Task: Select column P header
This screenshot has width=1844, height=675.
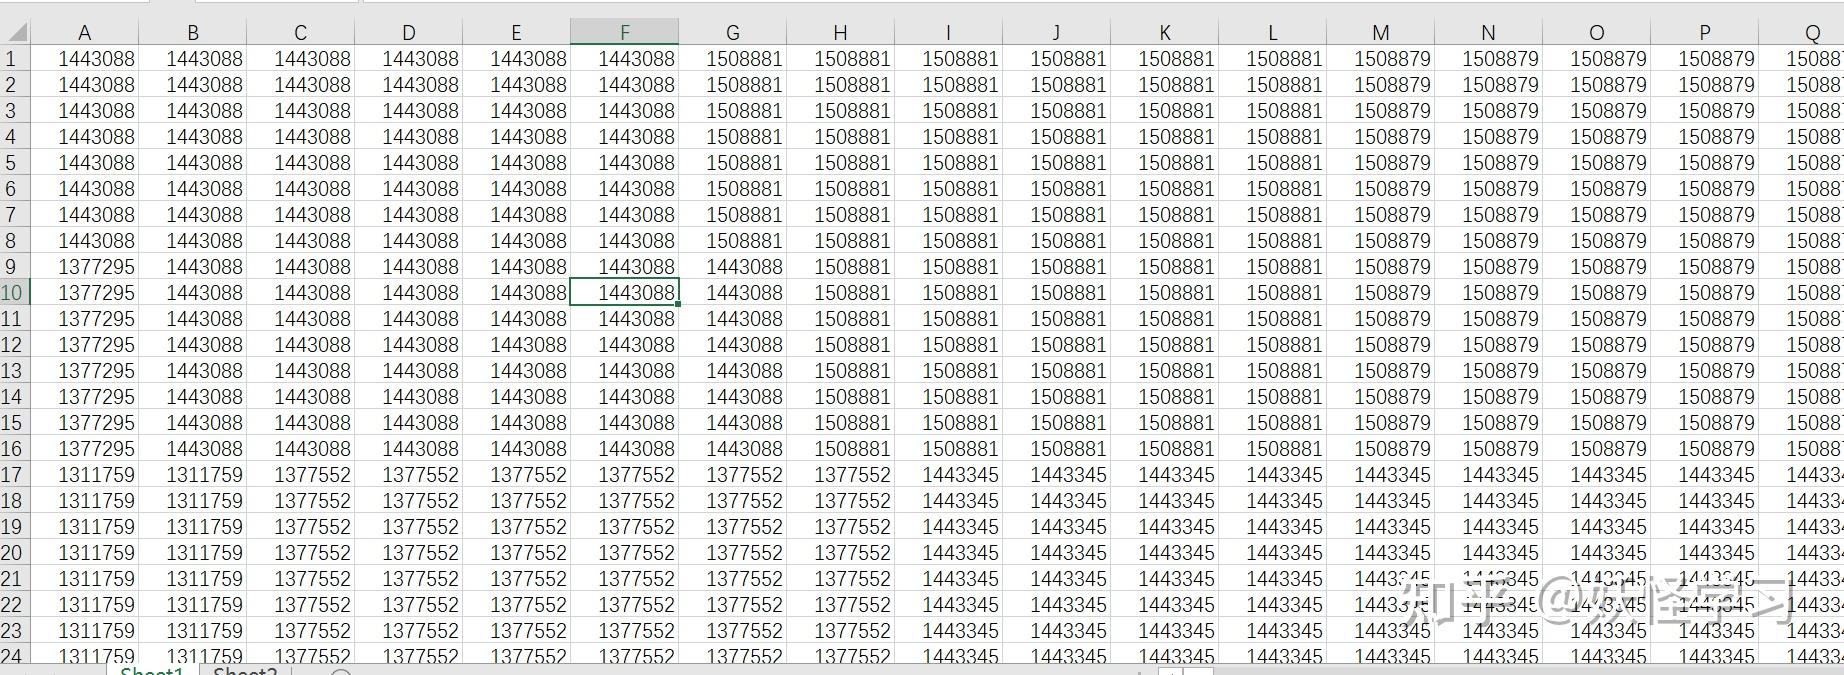Action: tap(1704, 32)
